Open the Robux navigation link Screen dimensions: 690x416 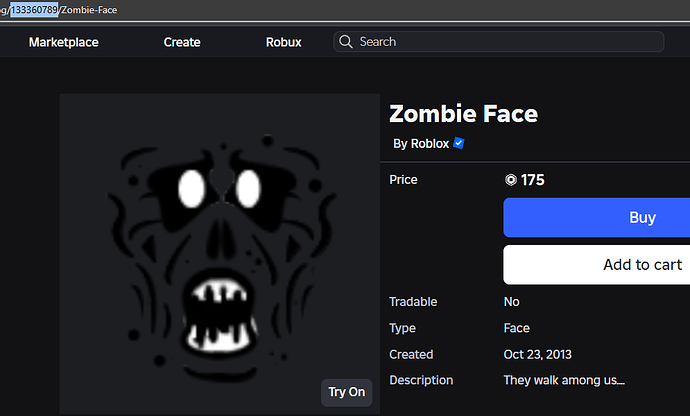coord(284,42)
